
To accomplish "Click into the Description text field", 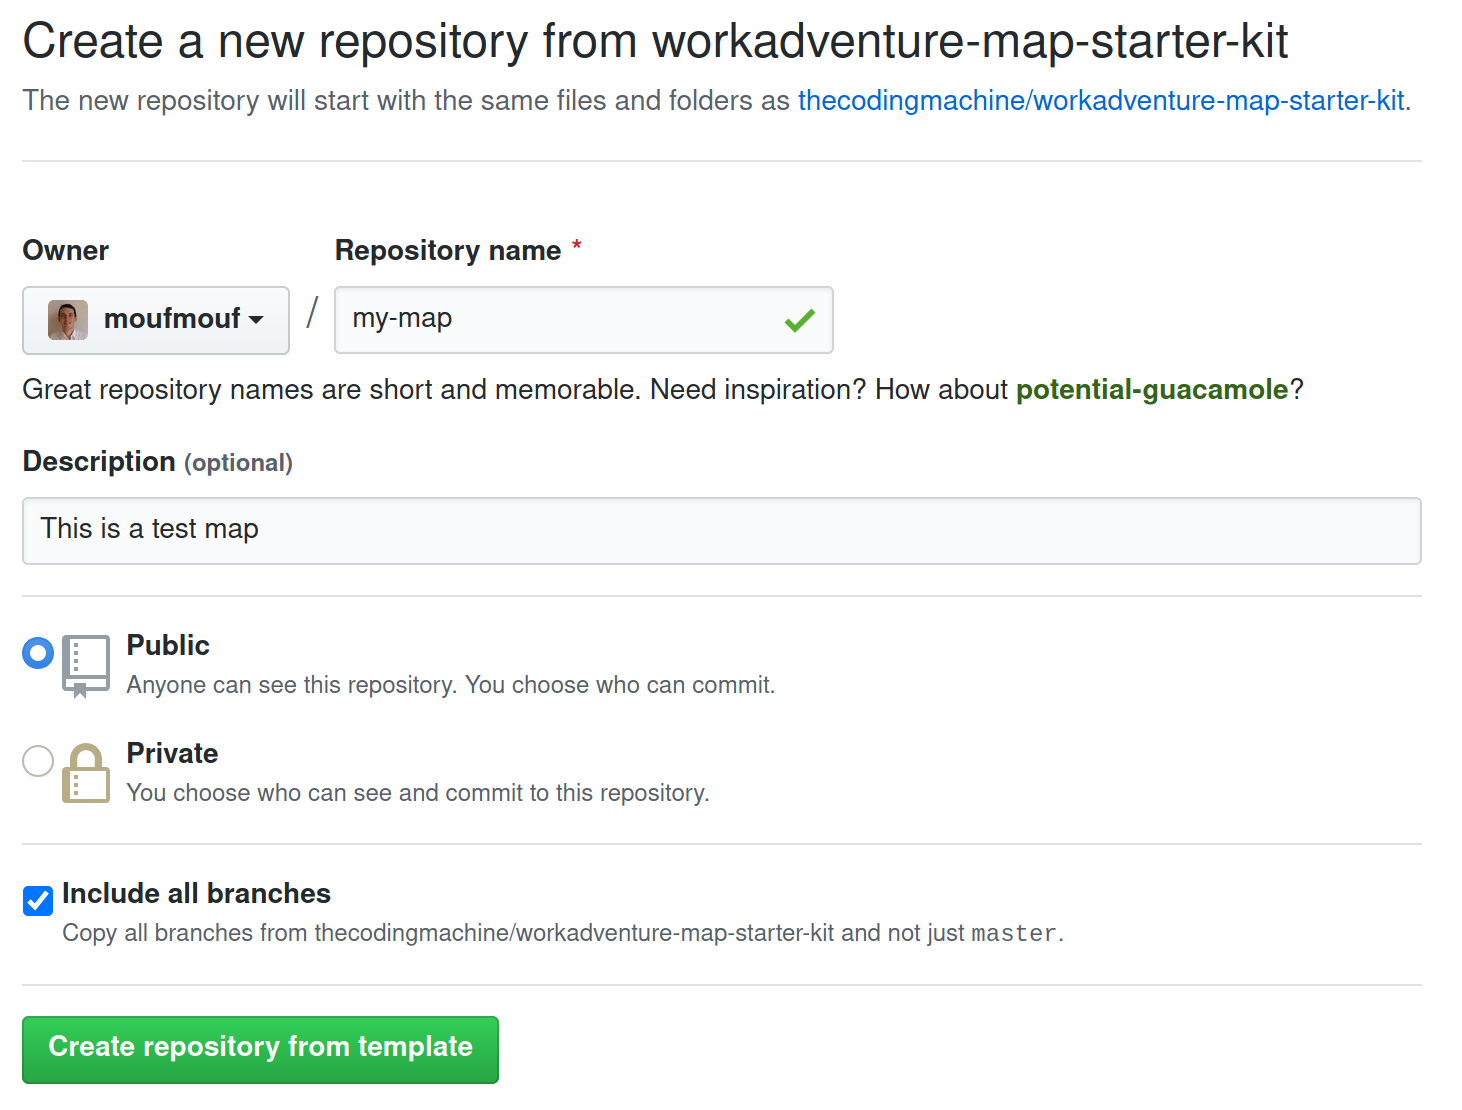I will pos(722,531).
